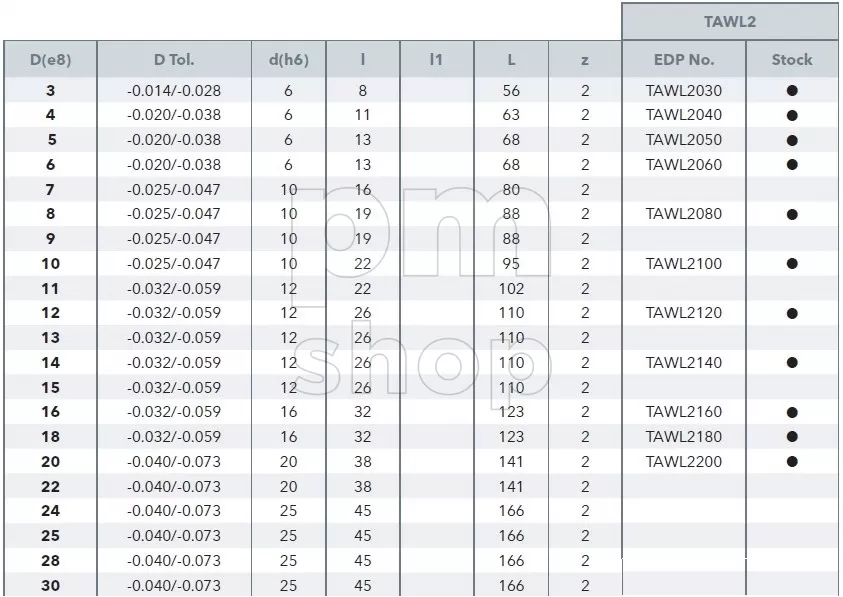This screenshot has width=843, height=597.
Task: Click the L value 102 cell
Action: coord(511,289)
